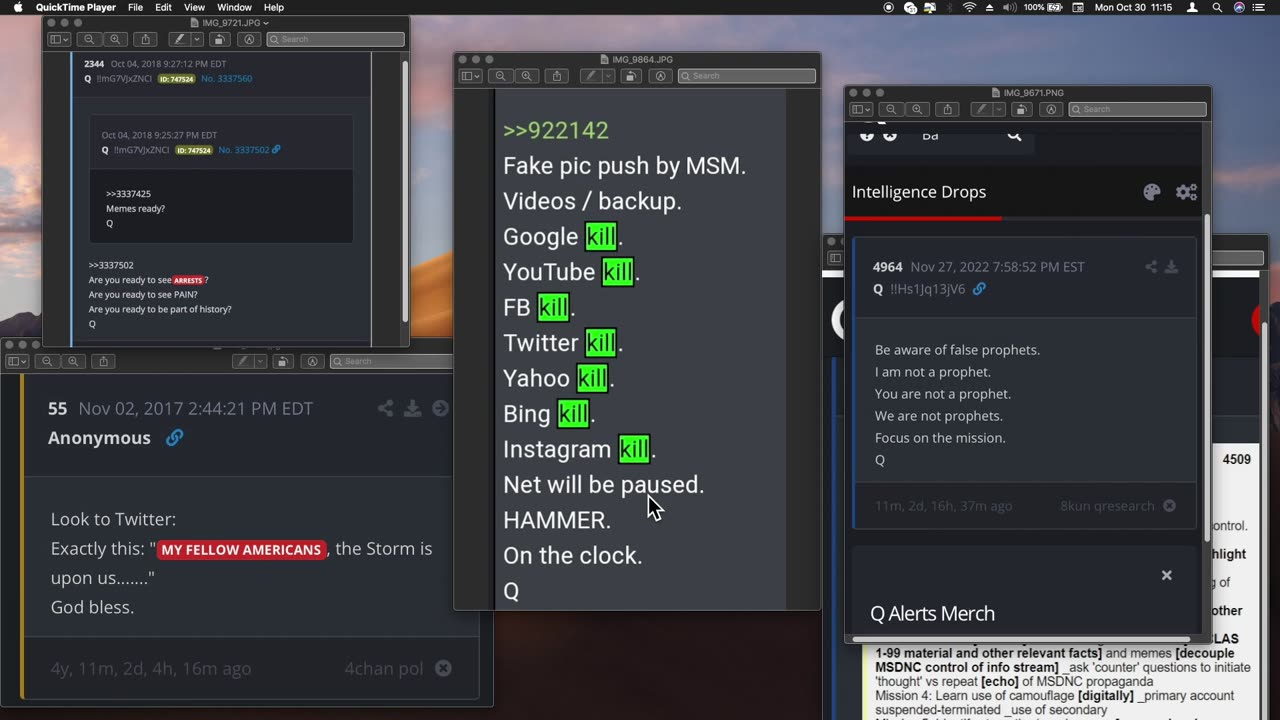The image size is (1280, 720).
Task: Zoom out in the IMG_9864.JPG window
Action: (x=501, y=76)
